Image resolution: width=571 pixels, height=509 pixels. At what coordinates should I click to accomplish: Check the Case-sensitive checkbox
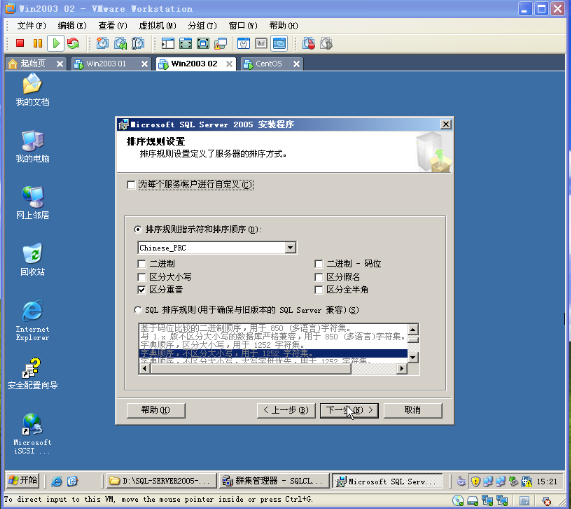tap(142, 277)
